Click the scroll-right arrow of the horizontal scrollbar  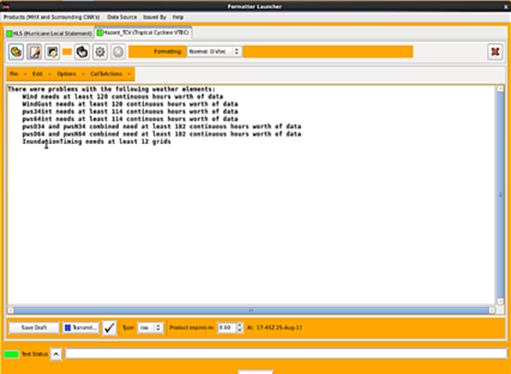click(x=492, y=310)
